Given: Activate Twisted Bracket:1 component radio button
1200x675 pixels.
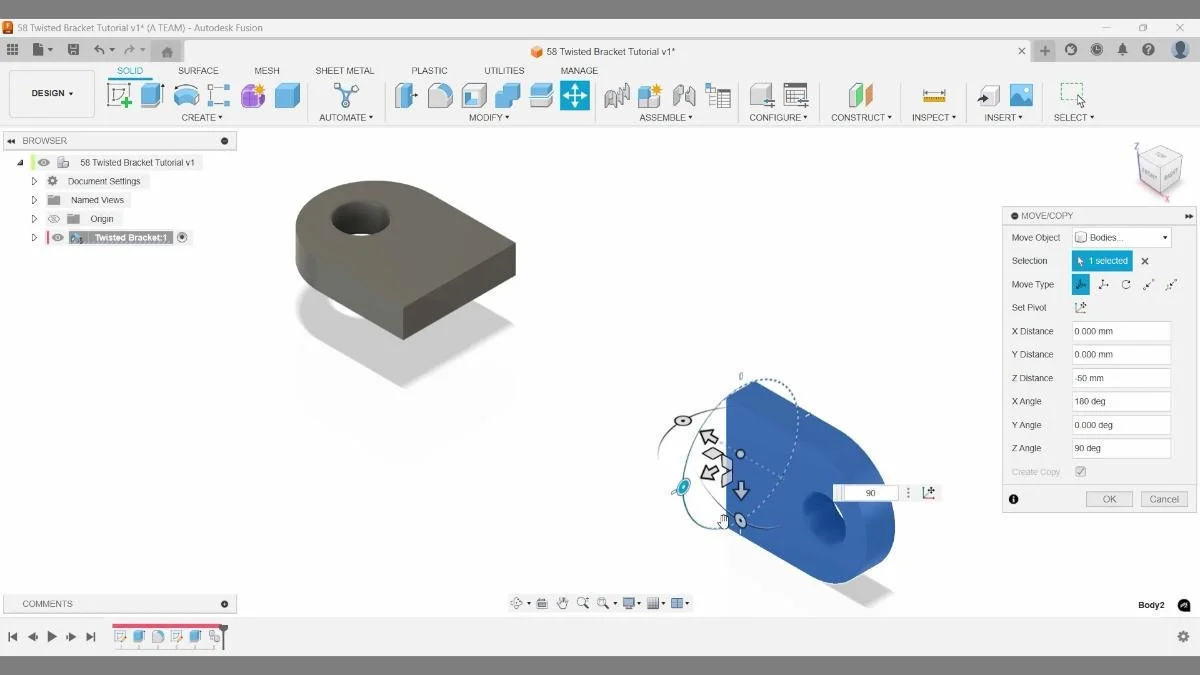Looking at the screenshot, I should (182, 238).
